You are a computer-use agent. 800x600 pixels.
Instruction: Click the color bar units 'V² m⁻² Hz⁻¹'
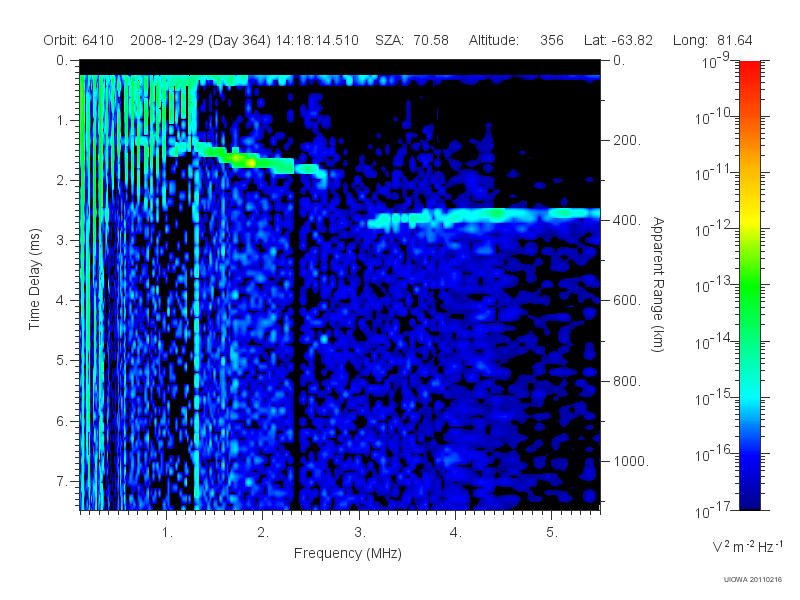coord(747,546)
